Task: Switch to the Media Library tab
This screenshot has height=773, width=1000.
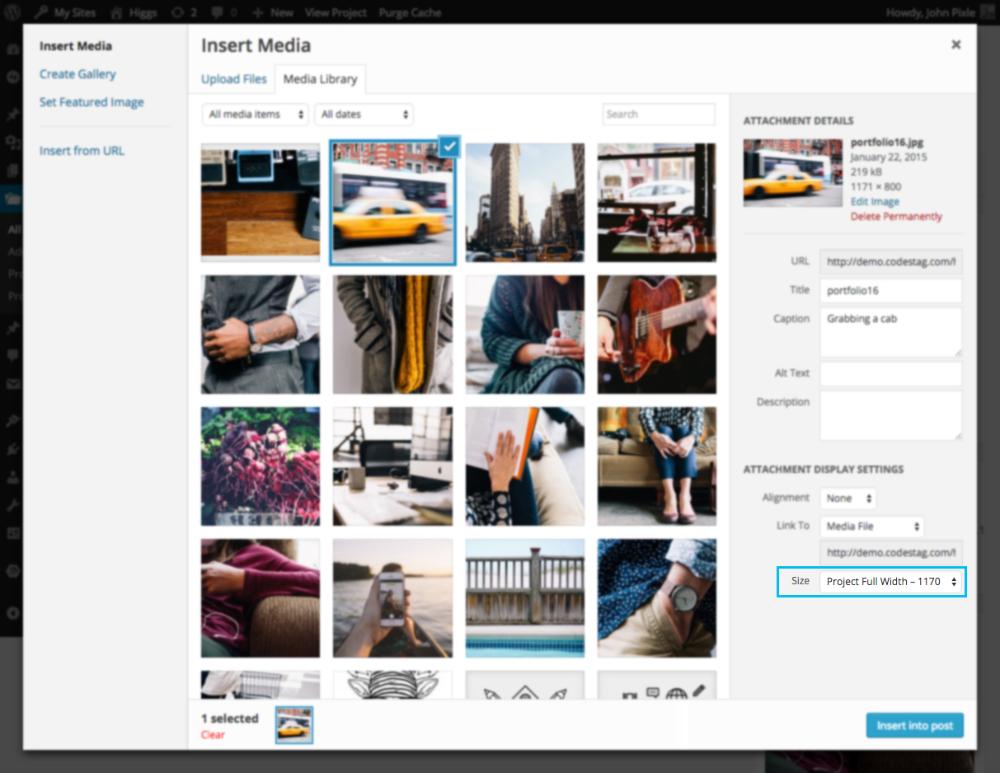Action: coord(320,79)
